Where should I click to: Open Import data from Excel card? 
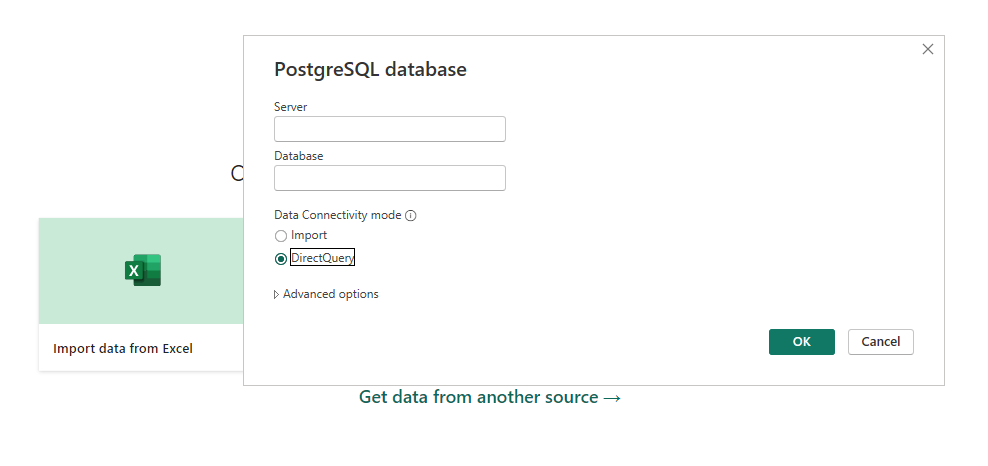[x=141, y=294]
